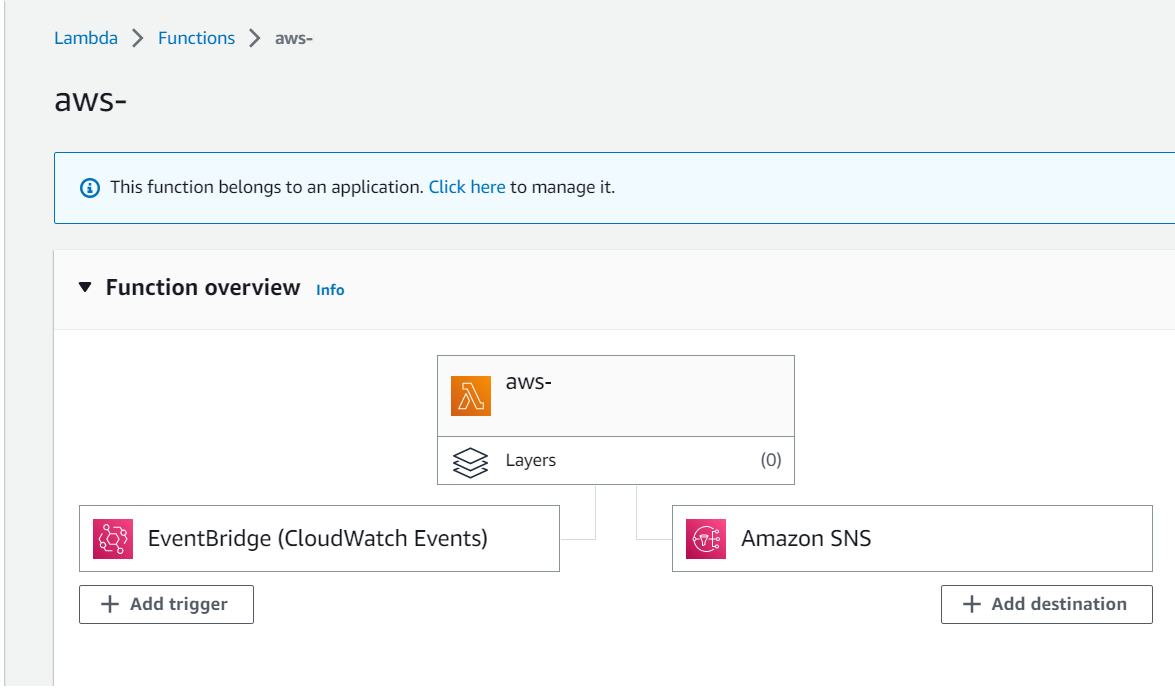Select the Amazon SNS destination label
Screen dimensions: 1175x690
(806, 539)
